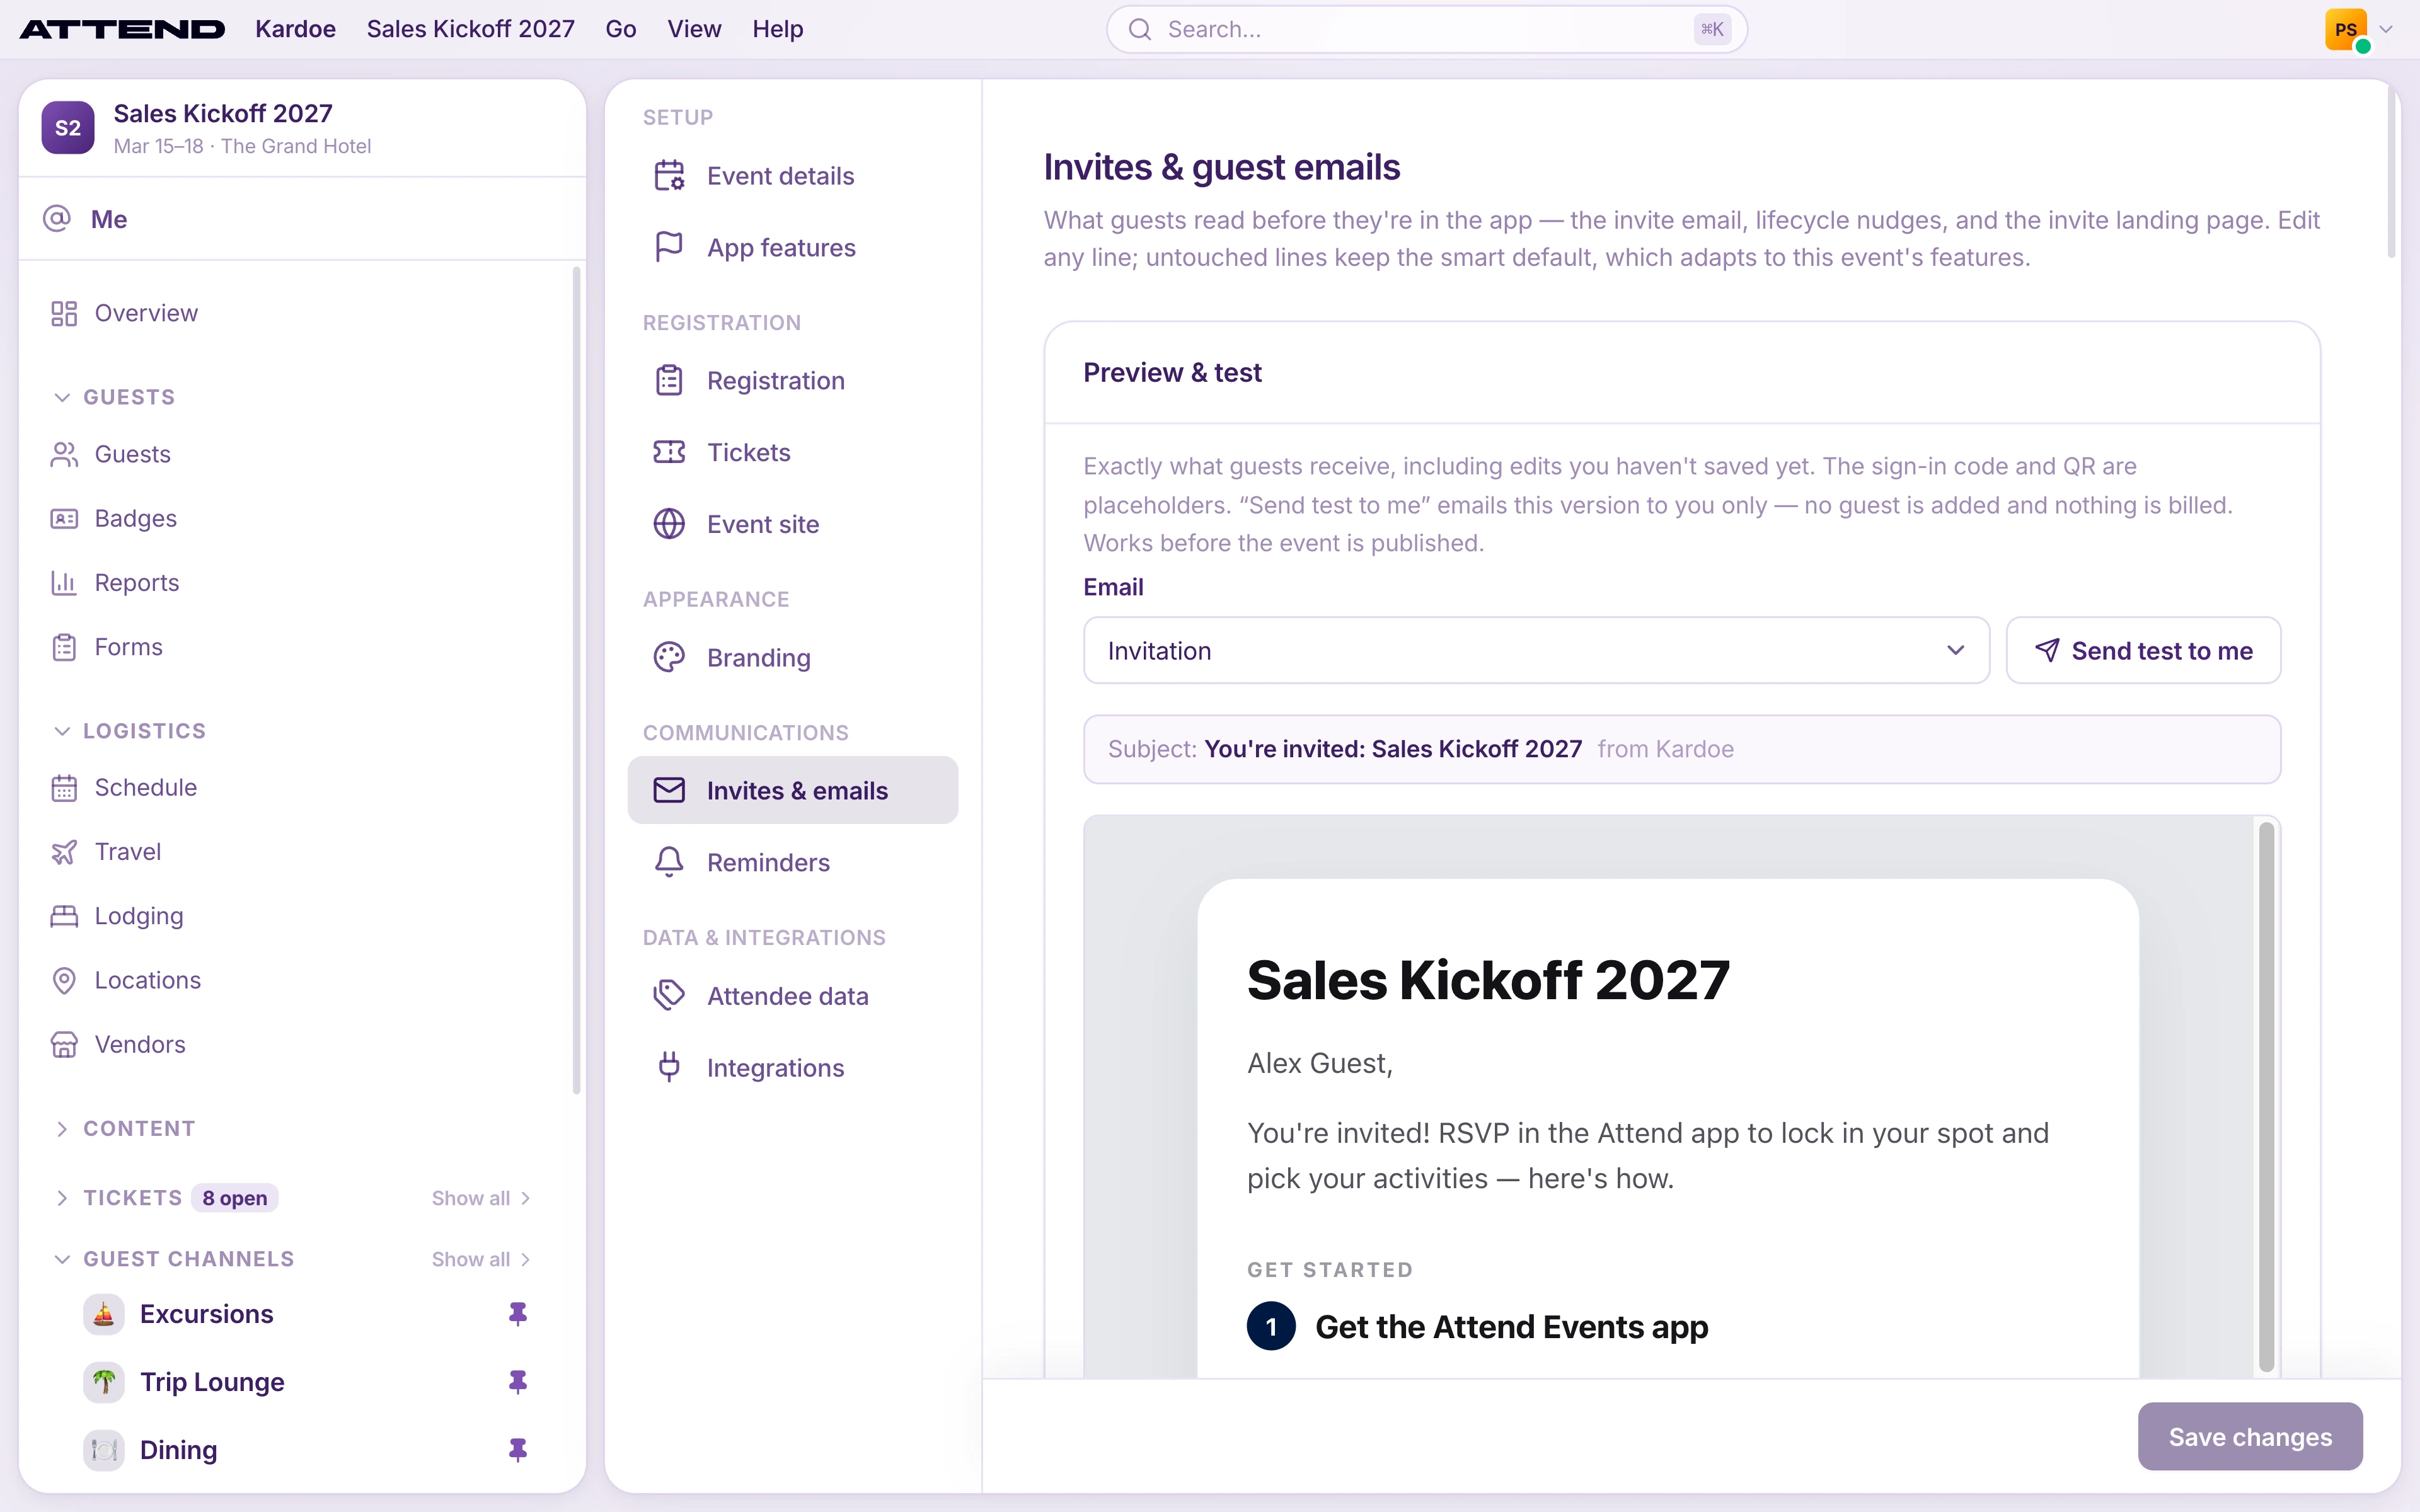
Task: Click the email preview scrollbar
Action: 2266,1096
